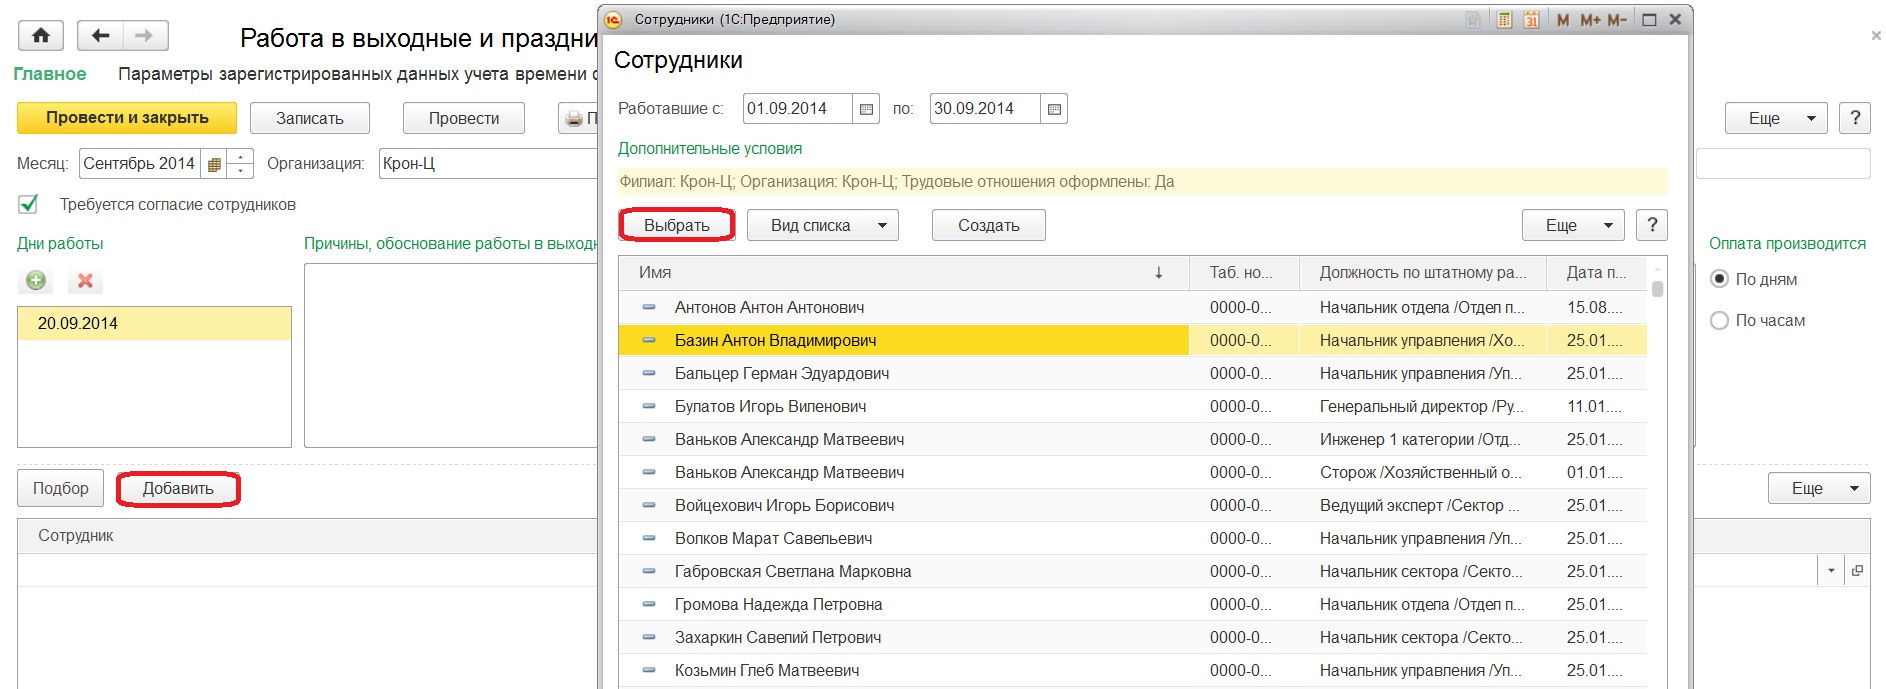Viewport: 1886px width, 689px height.
Task: Open the calculator from the dialog title bar
Action: click(x=1504, y=20)
